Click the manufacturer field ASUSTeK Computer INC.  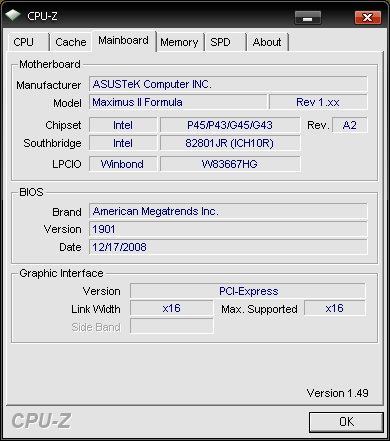228,84
